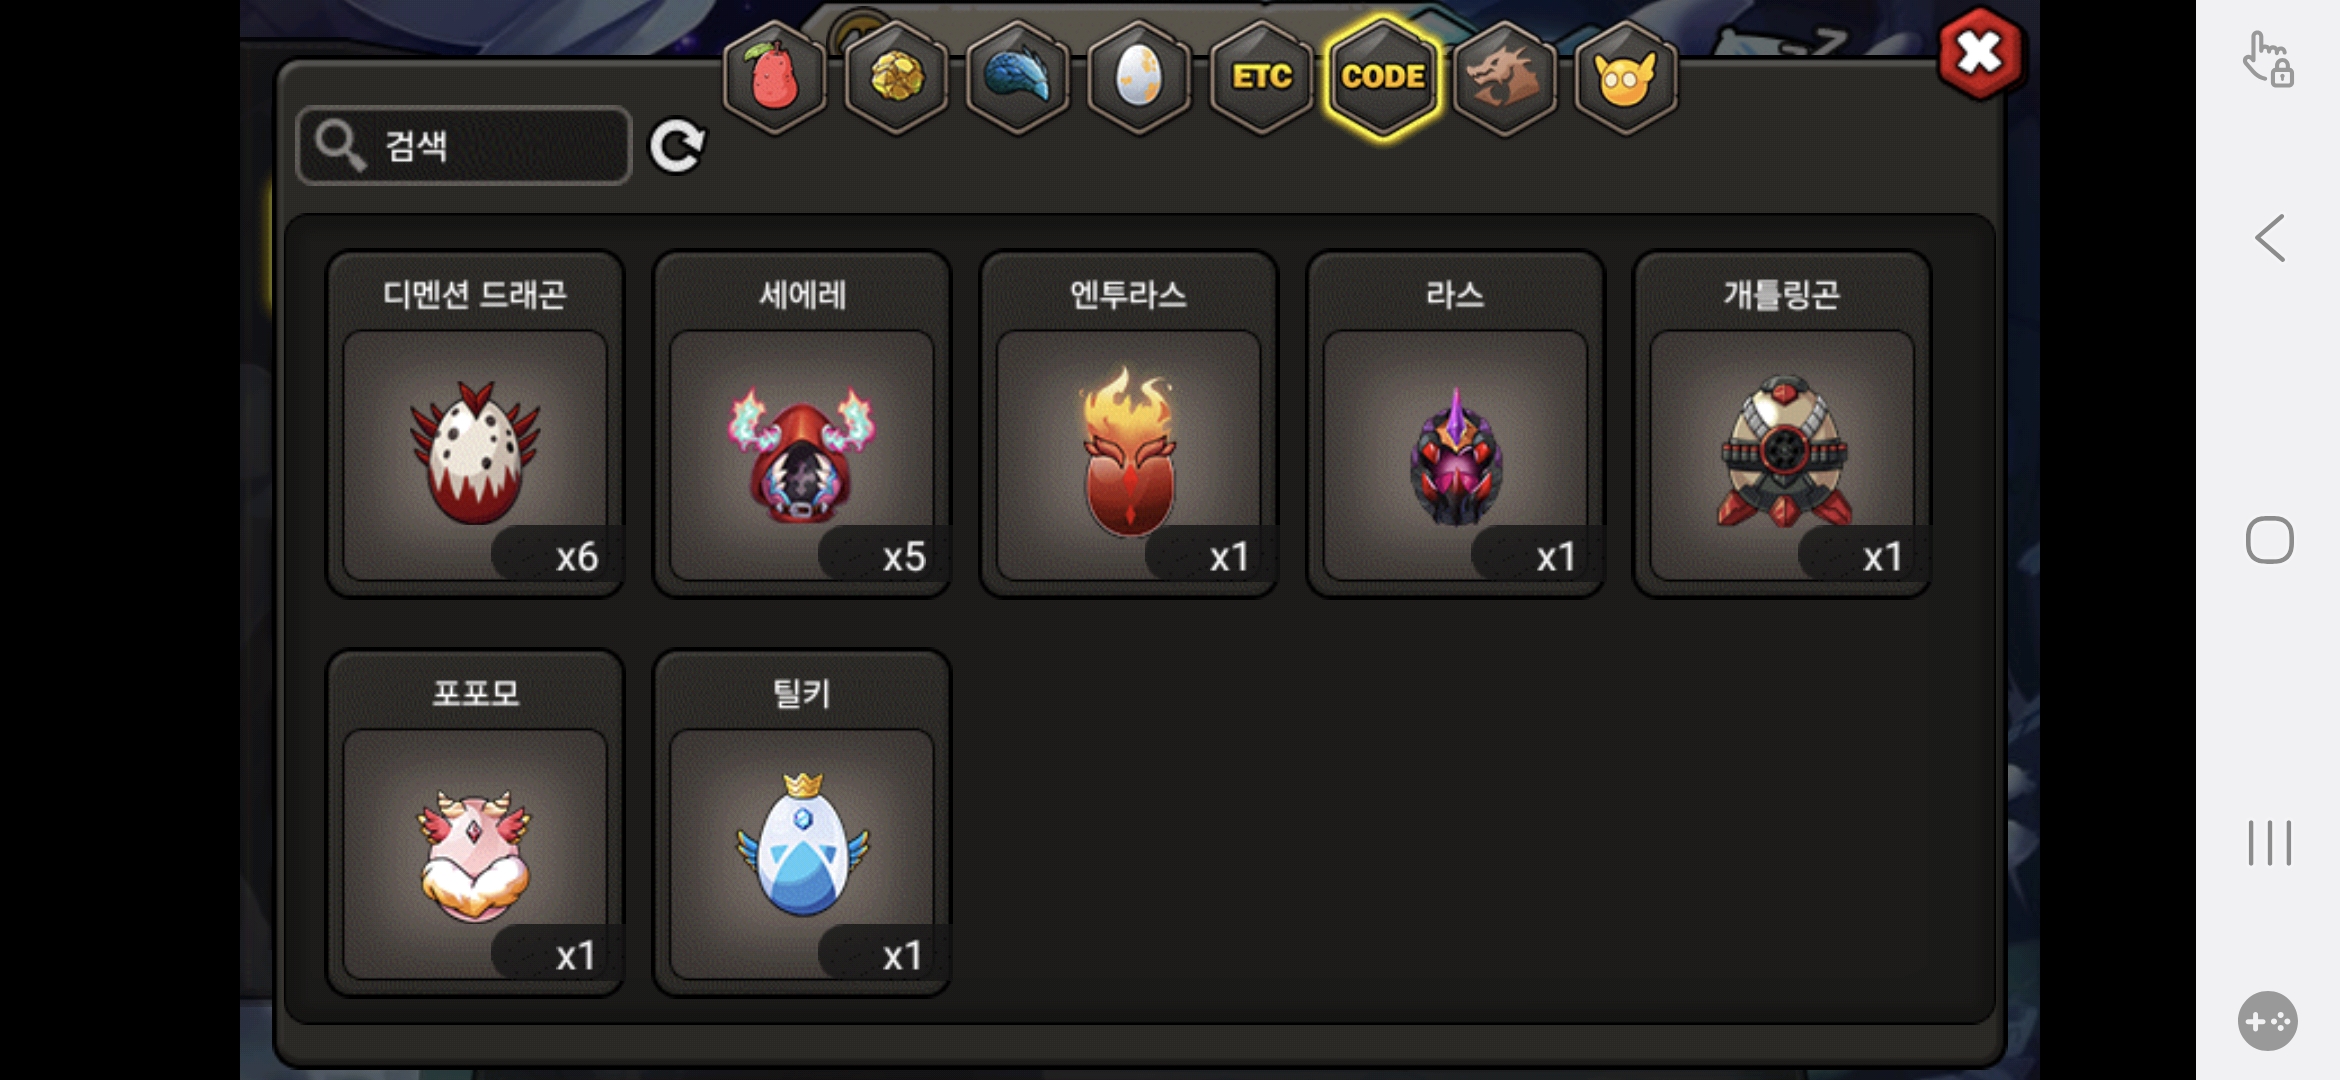Select the 디멘션 드래곤 egg card
This screenshot has width=2340, height=1080.
pyautogui.click(x=476, y=424)
